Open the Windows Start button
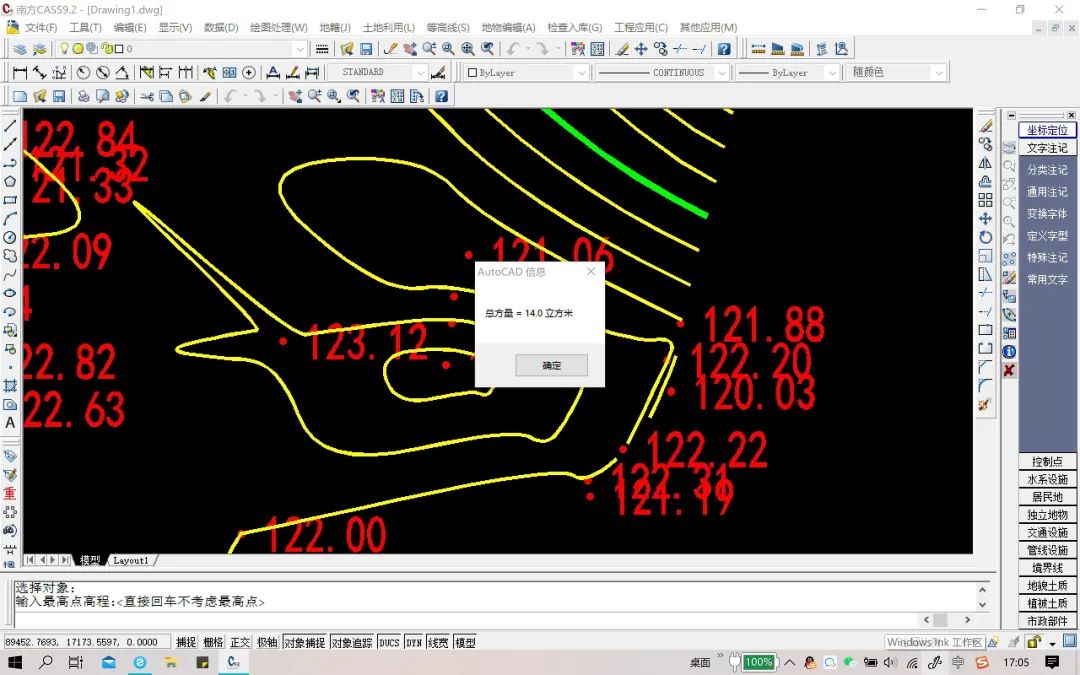1080x675 pixels. (x=14, y=662)
